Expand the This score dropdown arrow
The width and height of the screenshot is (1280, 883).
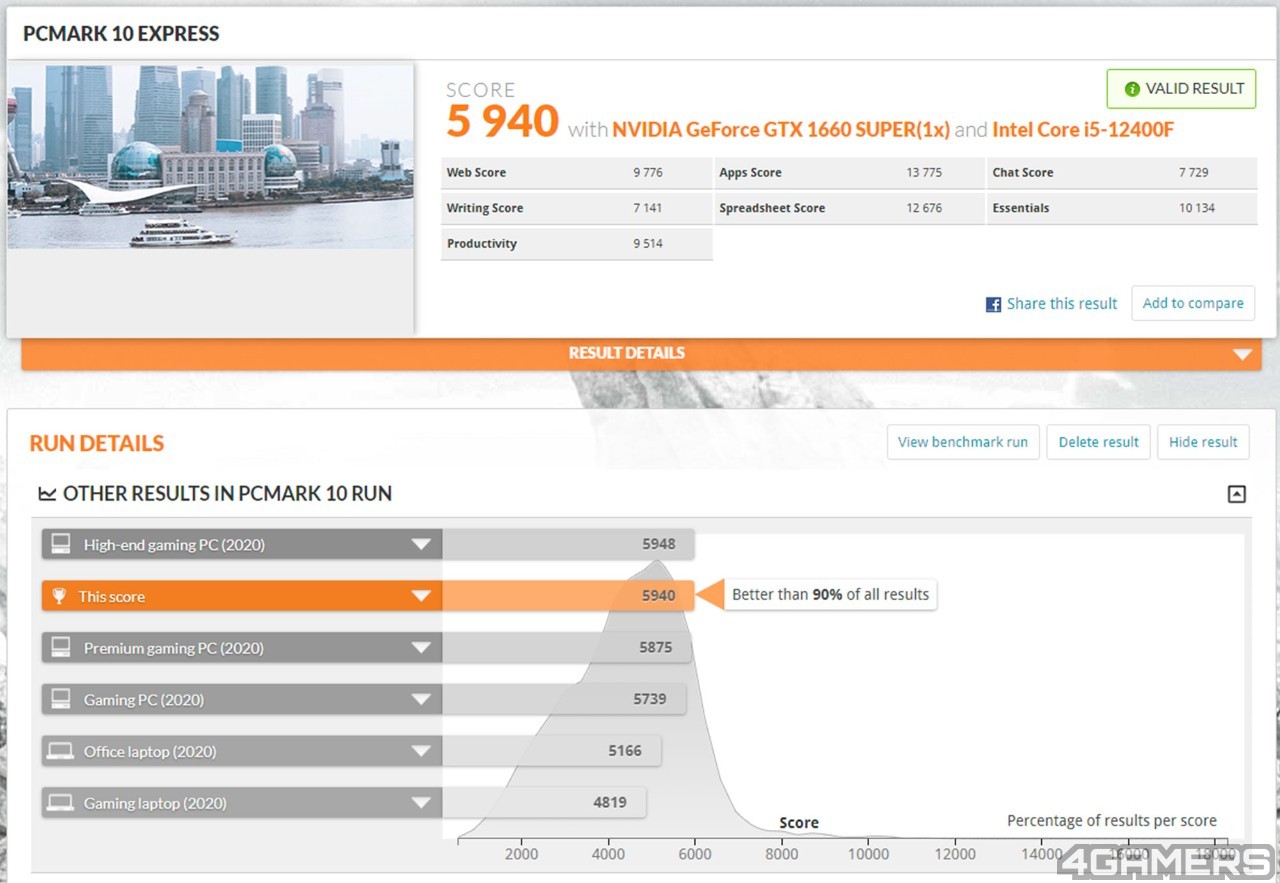pyautogui.click(x=421, y=597)
